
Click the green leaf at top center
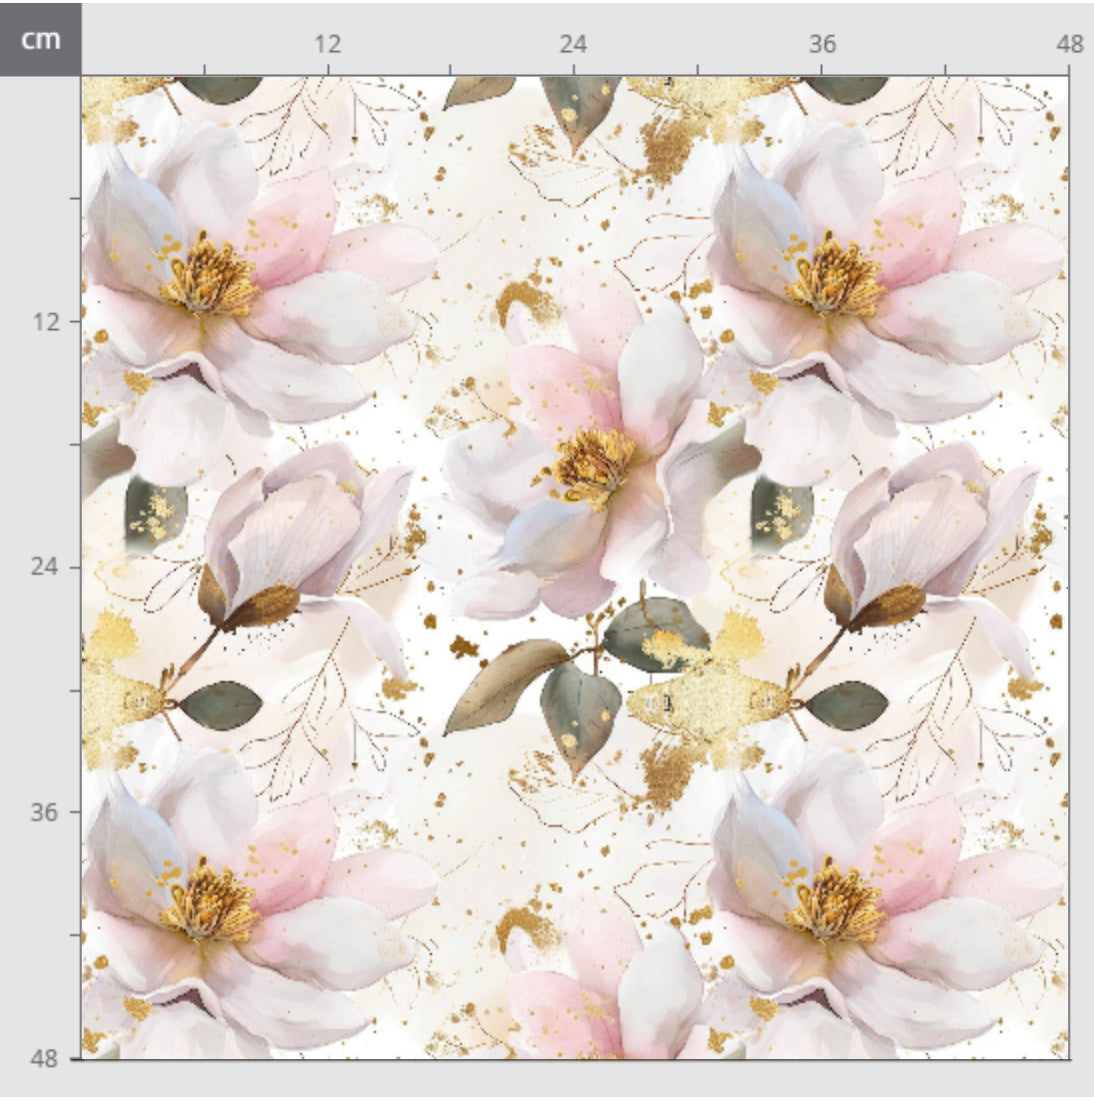point(580,108)
